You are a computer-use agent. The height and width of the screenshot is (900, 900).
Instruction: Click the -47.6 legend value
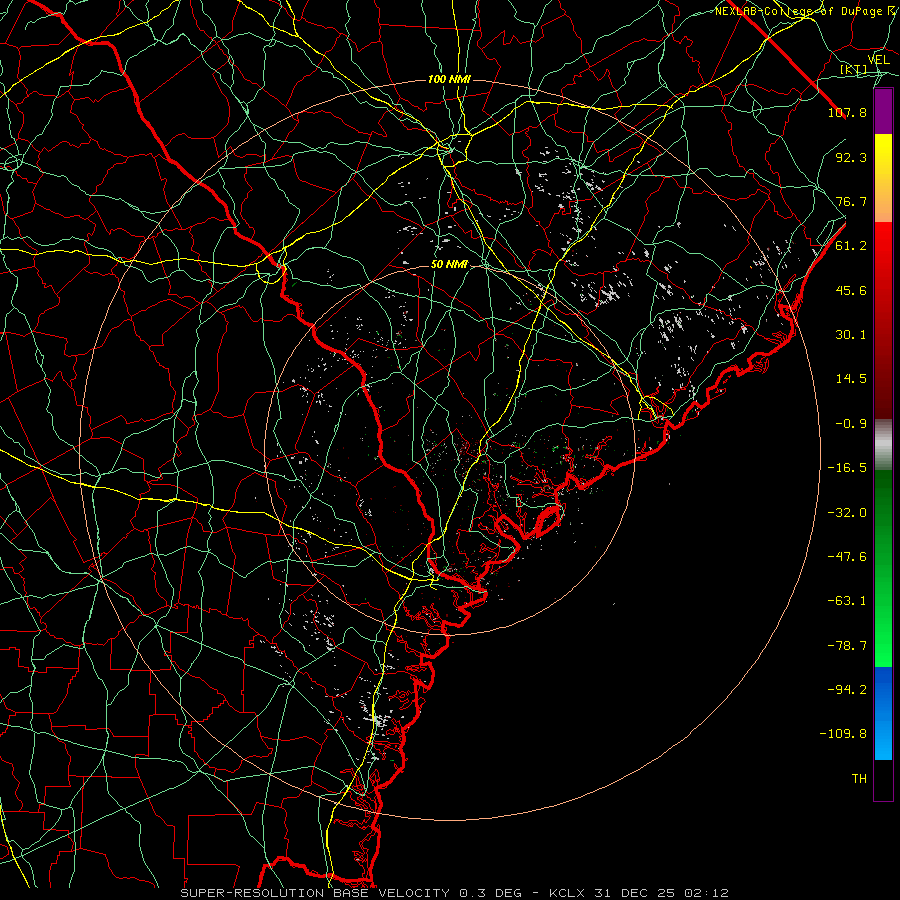[847, 557]
